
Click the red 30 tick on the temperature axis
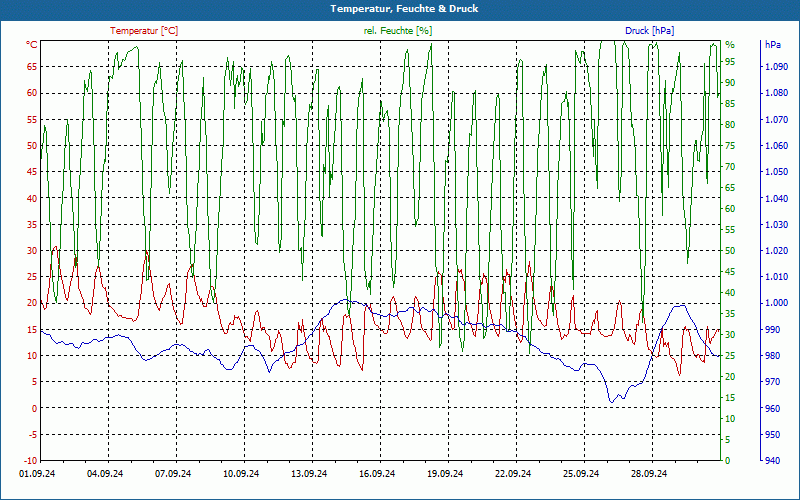click(x=32, y=251)
